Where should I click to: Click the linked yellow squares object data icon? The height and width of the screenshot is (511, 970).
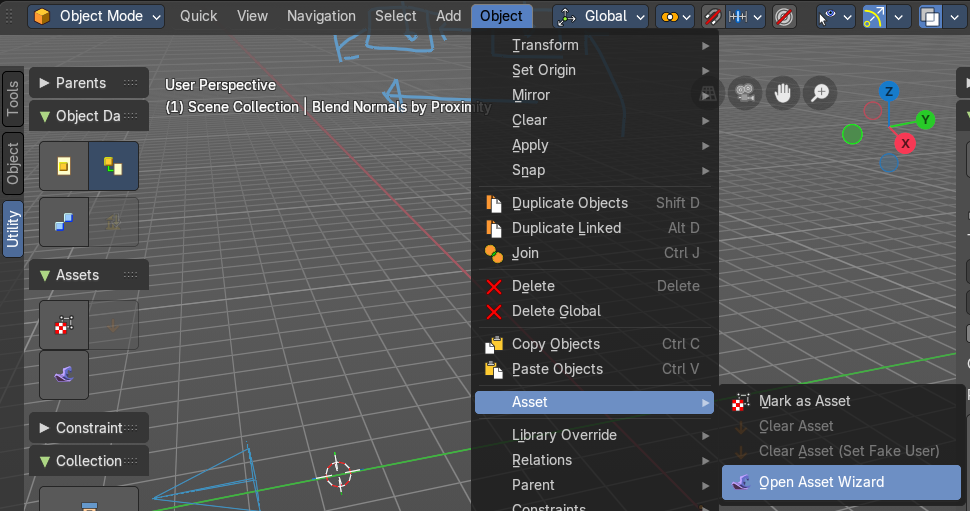point(113,166)
